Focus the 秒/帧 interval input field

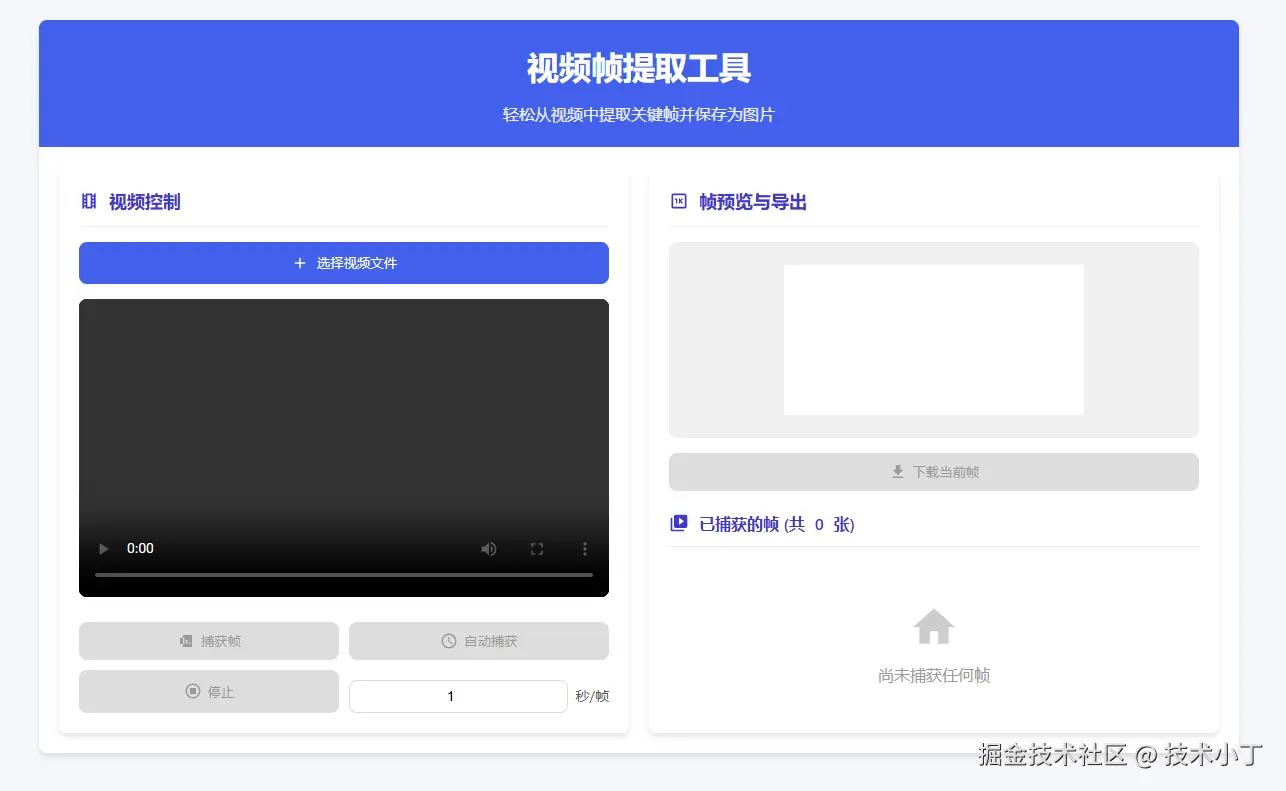458,696
